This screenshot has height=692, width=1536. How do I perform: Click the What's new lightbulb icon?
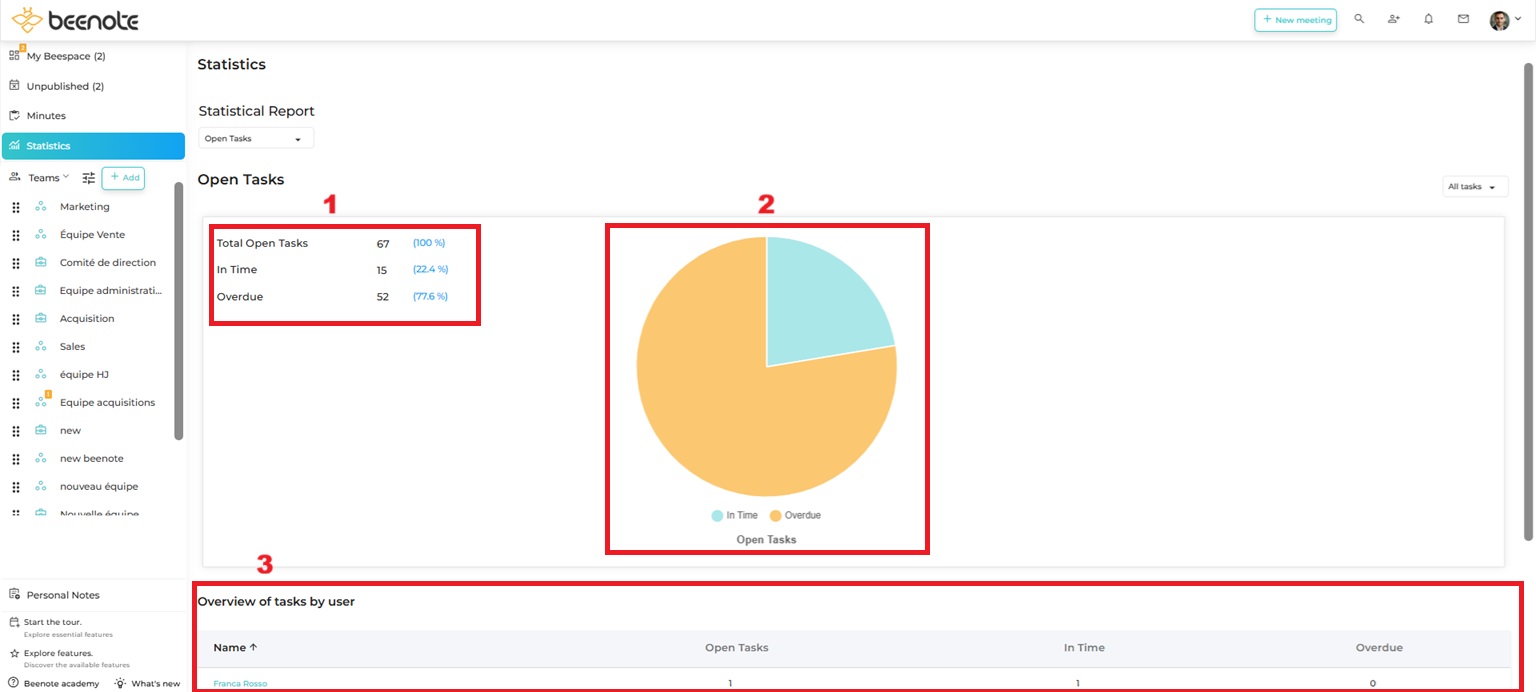click(121, 683)
